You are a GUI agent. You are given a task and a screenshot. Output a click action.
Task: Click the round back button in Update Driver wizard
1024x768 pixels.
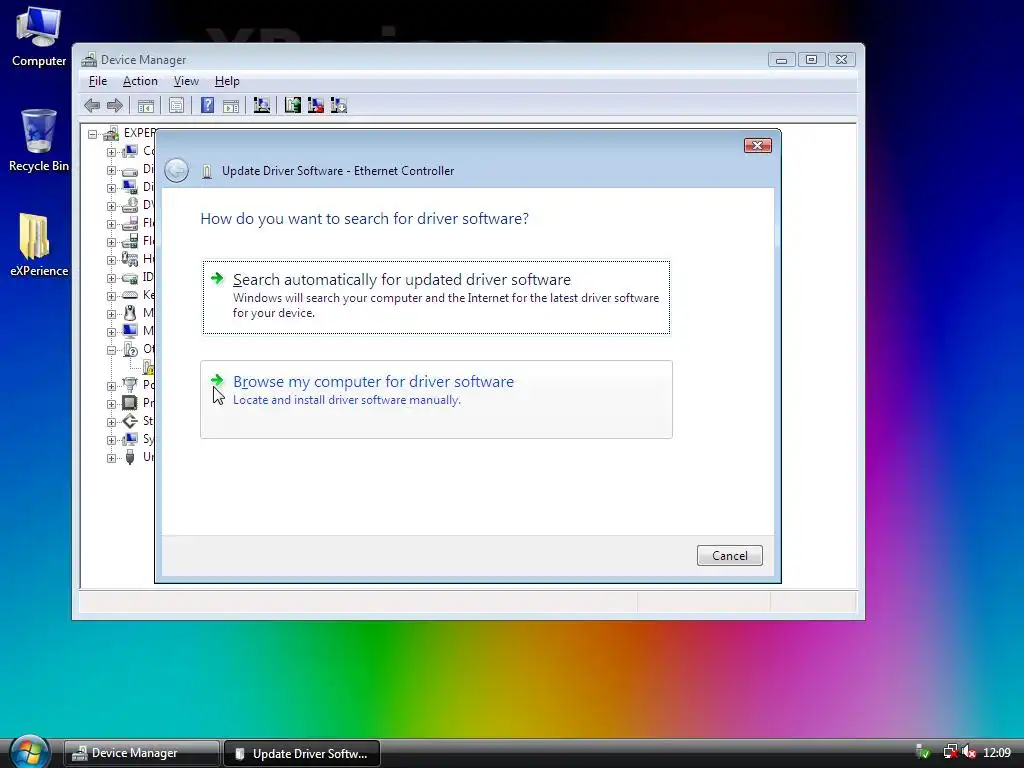176,170
